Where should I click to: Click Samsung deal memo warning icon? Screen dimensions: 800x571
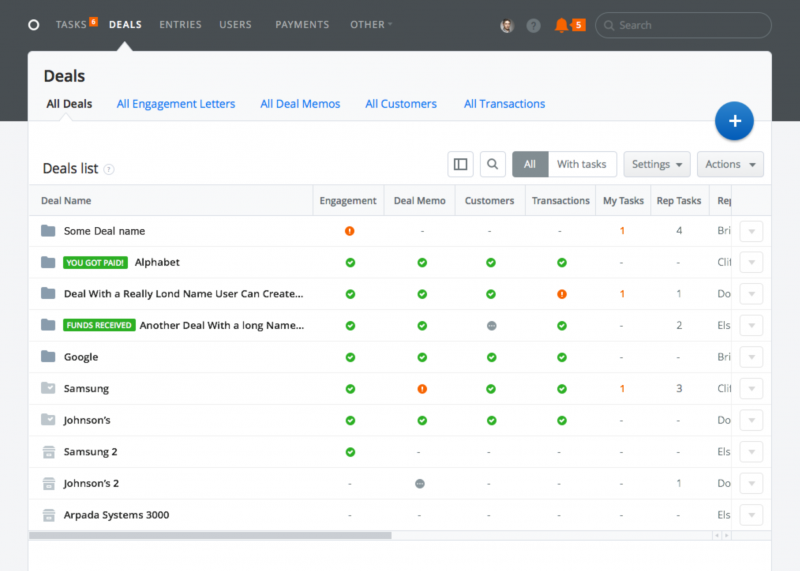click(x=422, y=389)
